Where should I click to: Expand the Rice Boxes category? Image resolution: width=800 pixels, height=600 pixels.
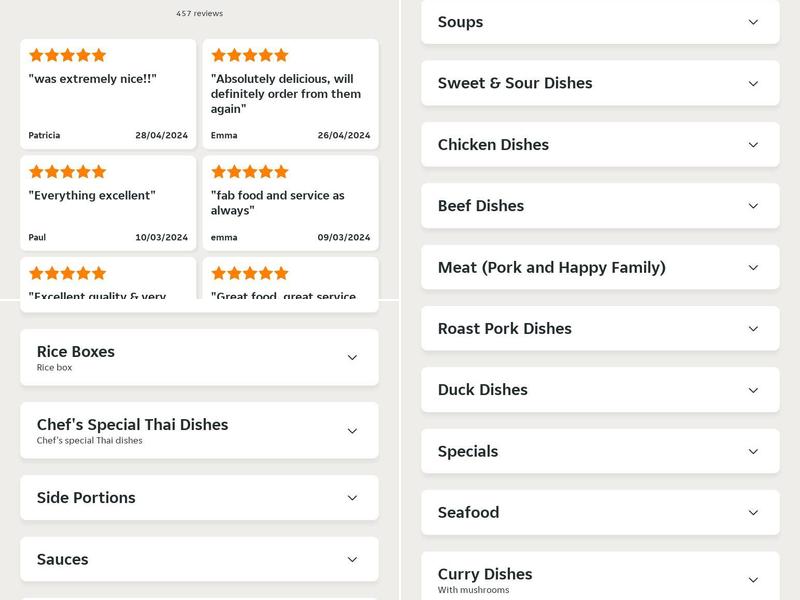pos(199,357)
